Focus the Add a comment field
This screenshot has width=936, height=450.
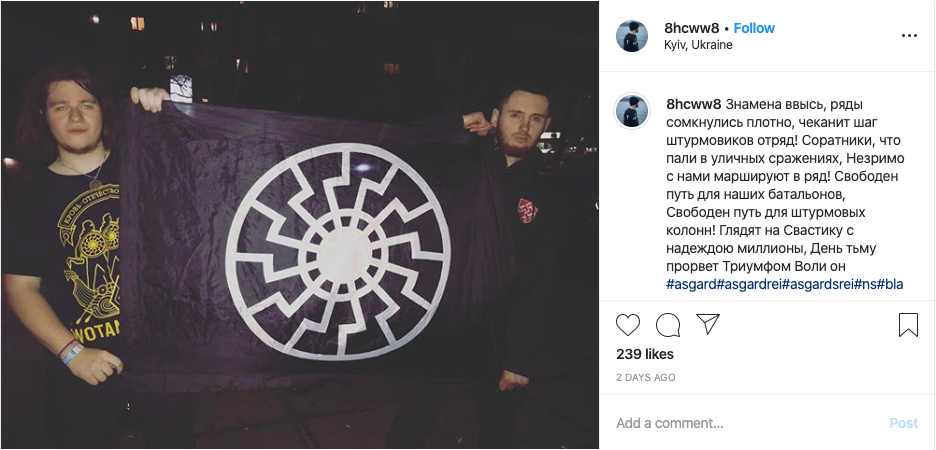click(x=746, y=423)
